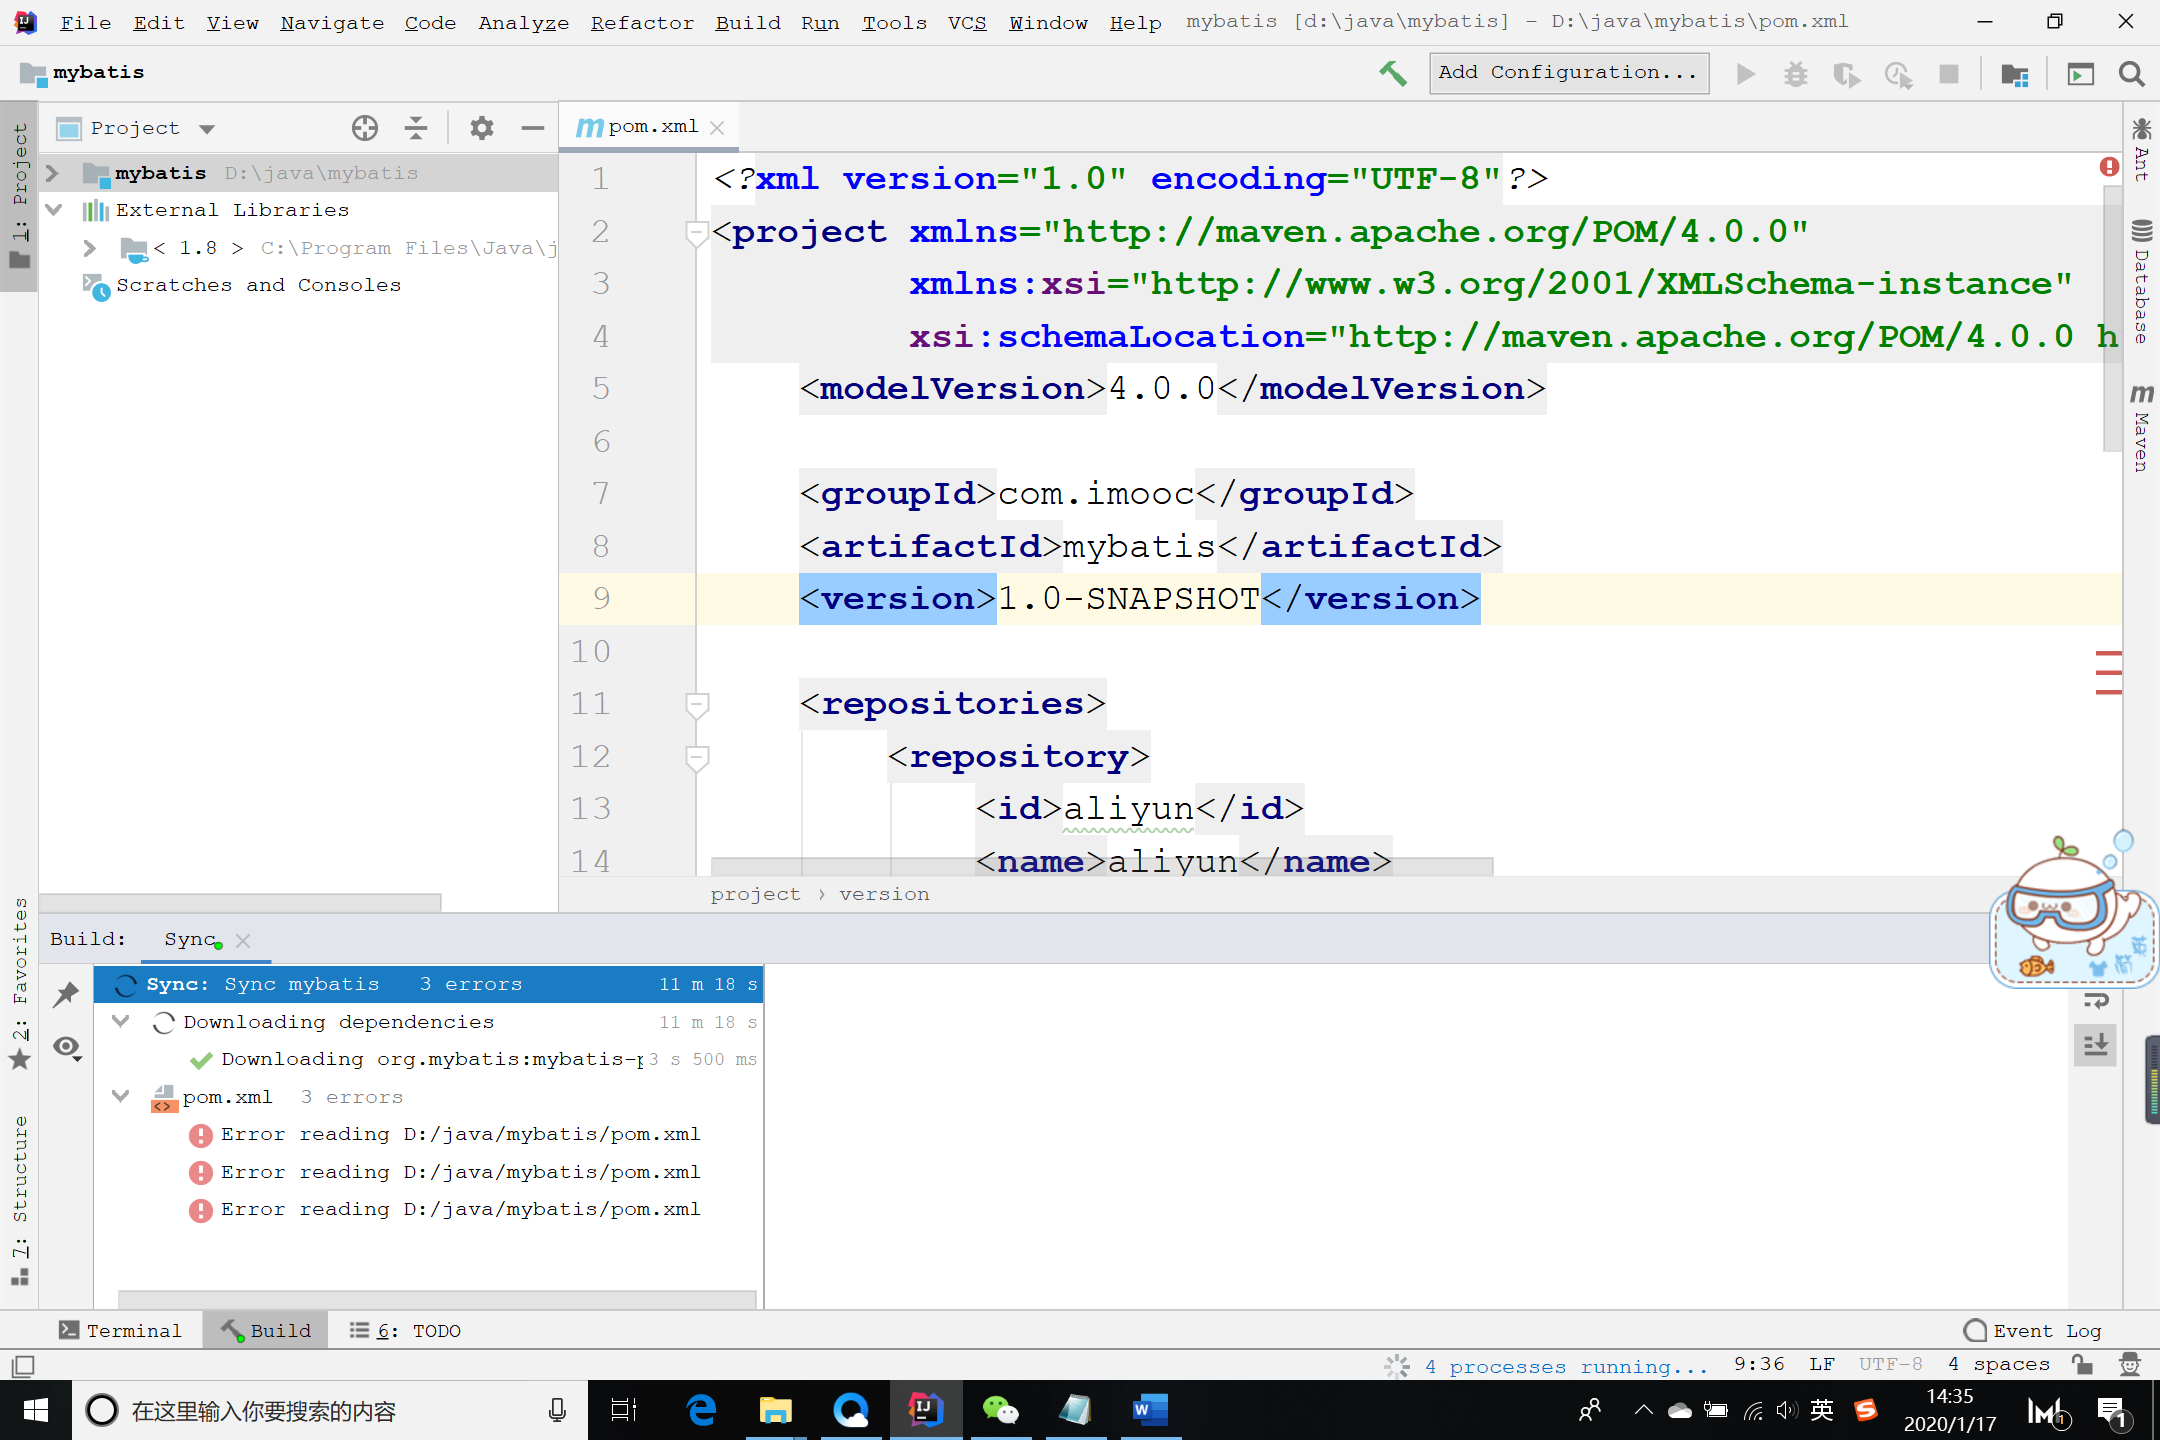Click 4 processes running status link
This screenshot has width=2160, height=1440.
tap(1568, 1366)
